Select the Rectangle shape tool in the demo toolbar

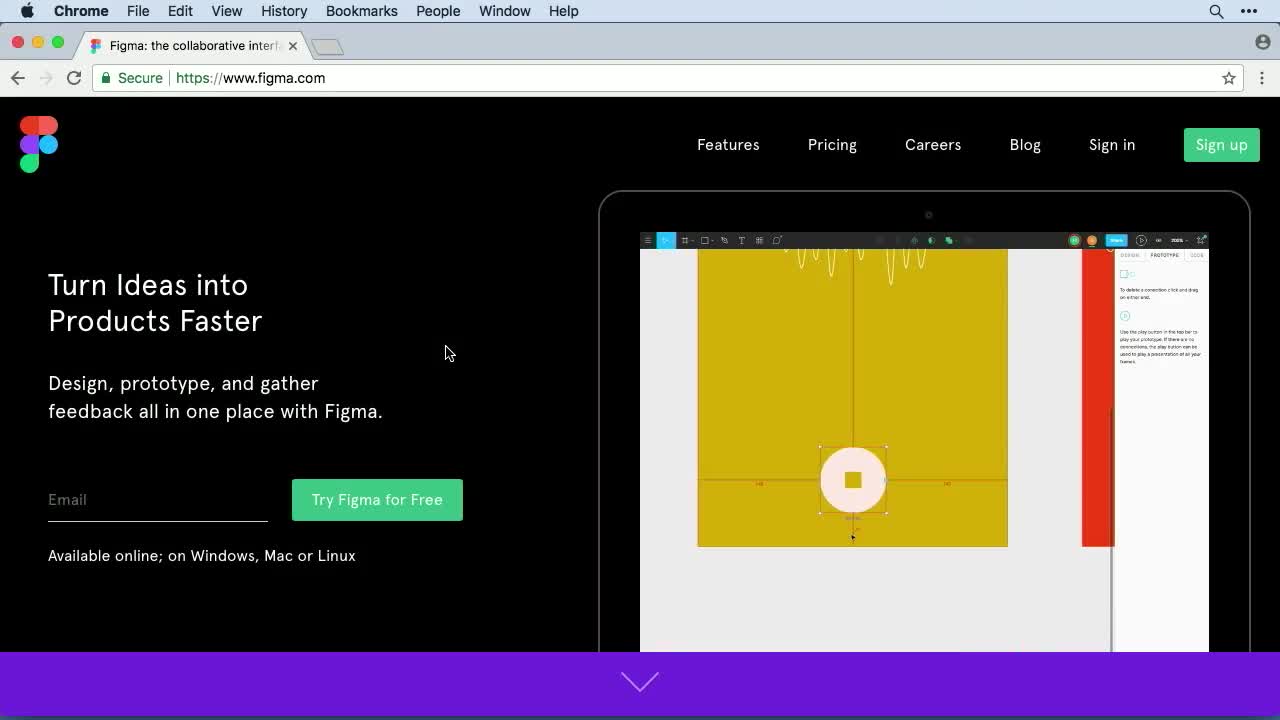pyautogui.click(x=705, y=240)
